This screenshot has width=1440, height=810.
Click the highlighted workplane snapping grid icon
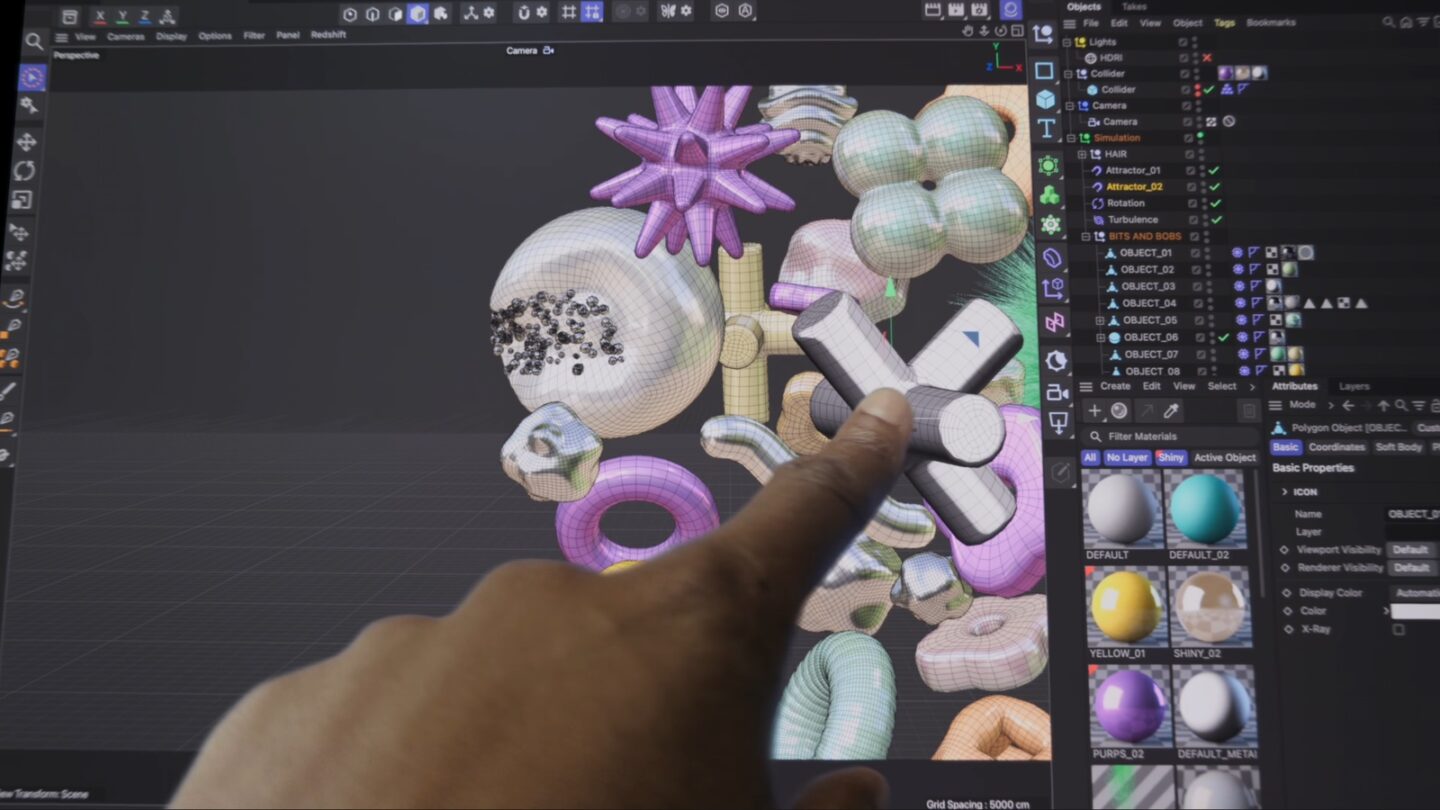[x=592, y=13]
